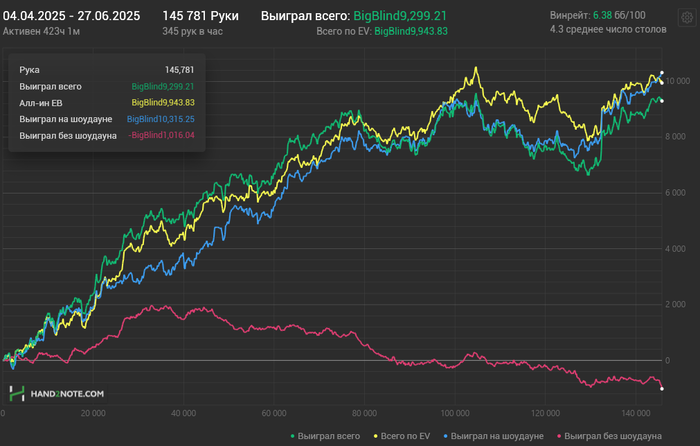Click the white endpoint marker on blue showdown line
Image resolution: width=700 pixels, height=446 pixels.
(662, 73)
